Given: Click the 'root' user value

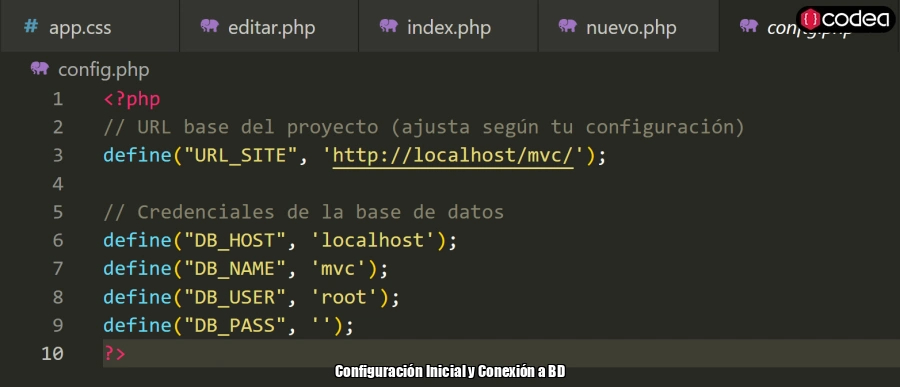Looking at the screenshot, I should [344, 297].
